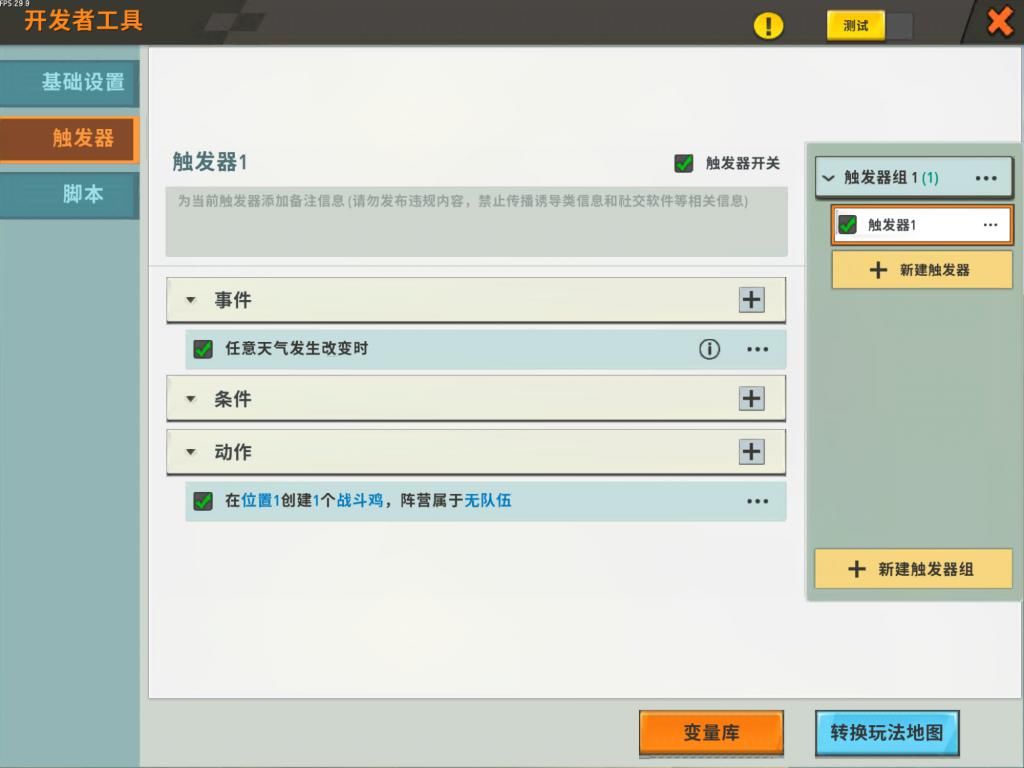Click the plus icon to add a new 事件
1024x768 pixels.
pos(751,299)
